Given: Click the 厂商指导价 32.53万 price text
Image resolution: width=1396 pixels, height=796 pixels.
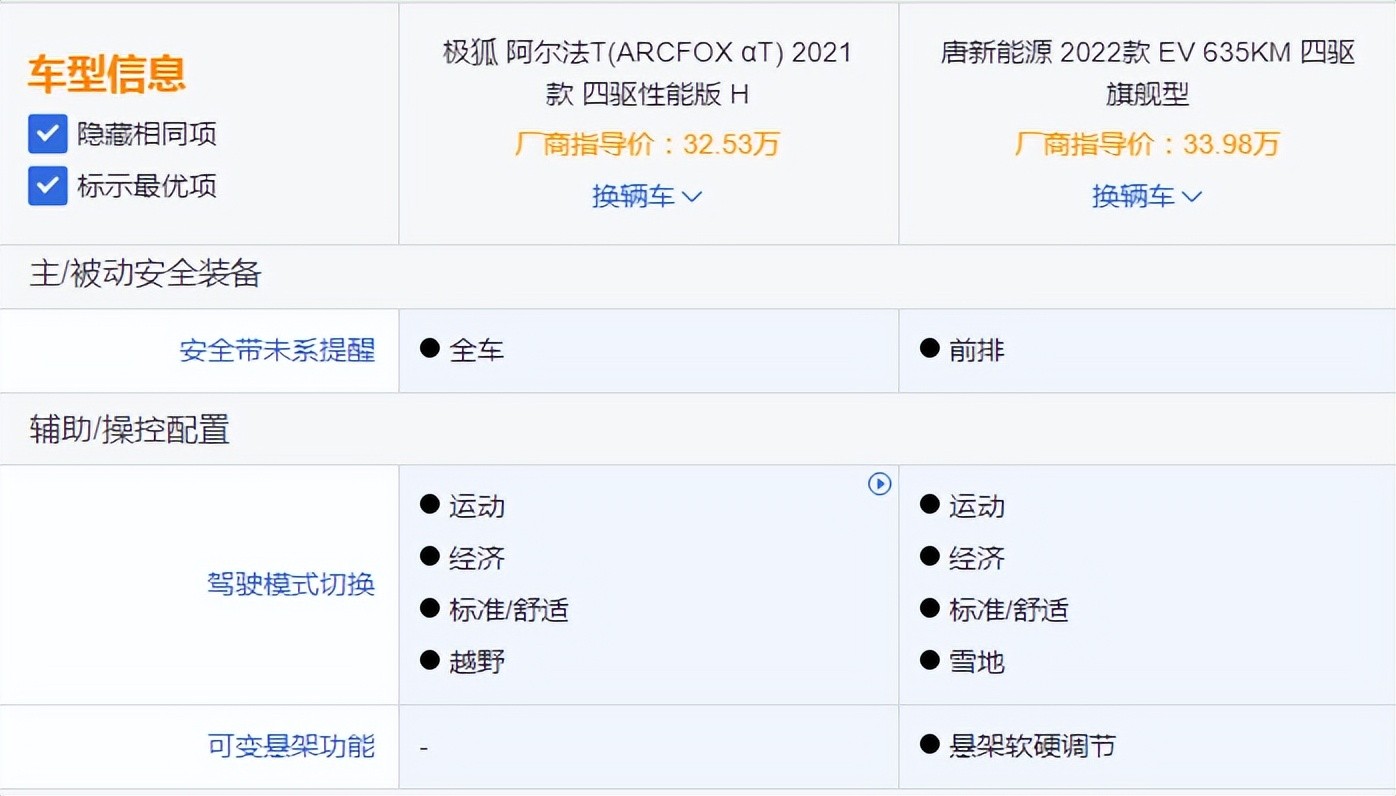Looking at the screenshot, I should (647, 144).
